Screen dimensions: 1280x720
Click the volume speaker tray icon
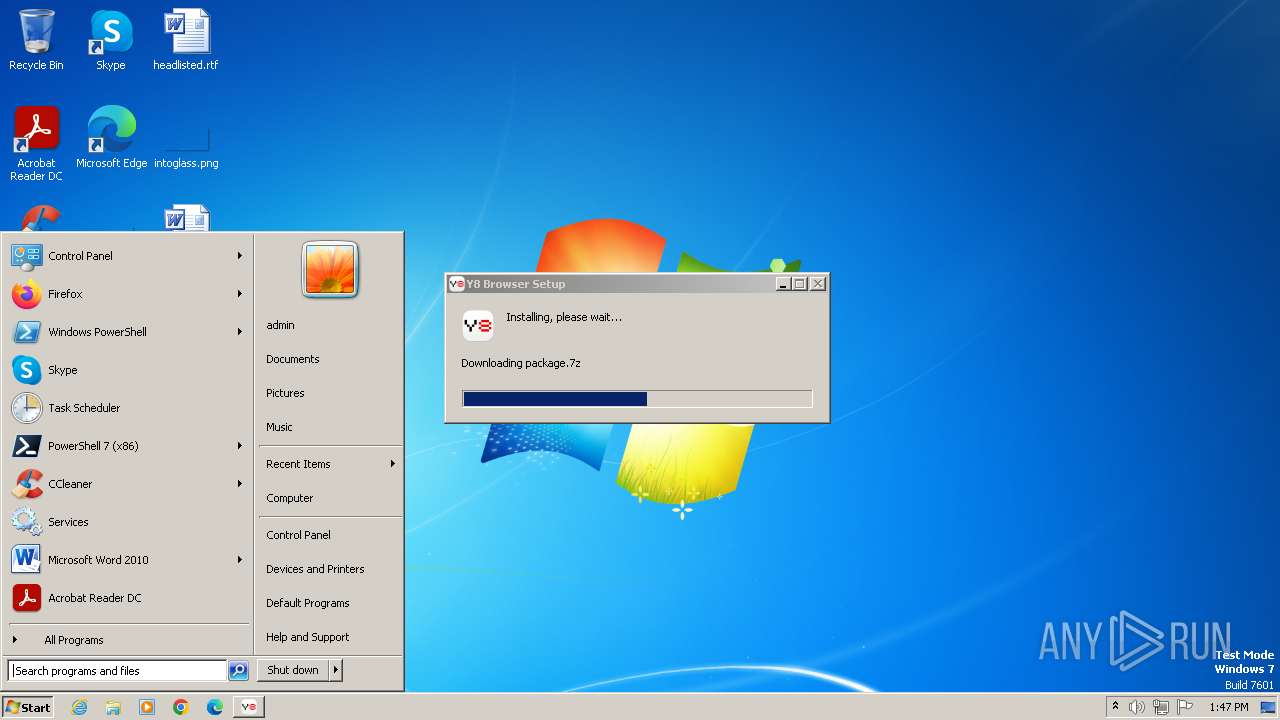(x=1137, y=707)
